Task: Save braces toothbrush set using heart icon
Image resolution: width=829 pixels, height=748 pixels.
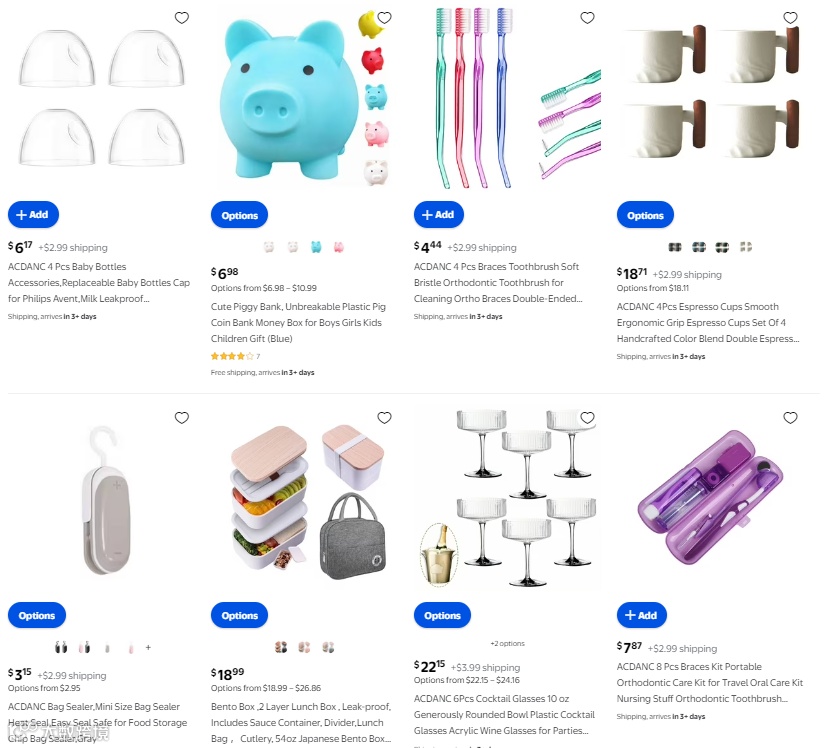Action: [587, 18]
